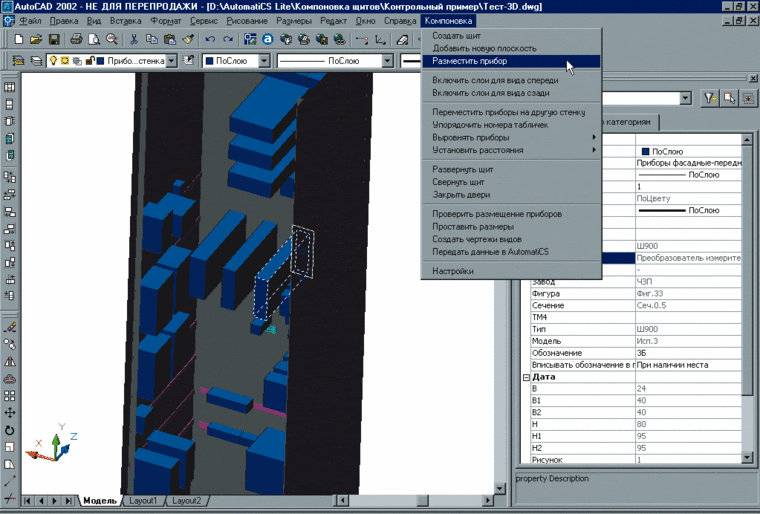
Task: Switch to the 'по категориям' properties tab
Action: [629, 122]
